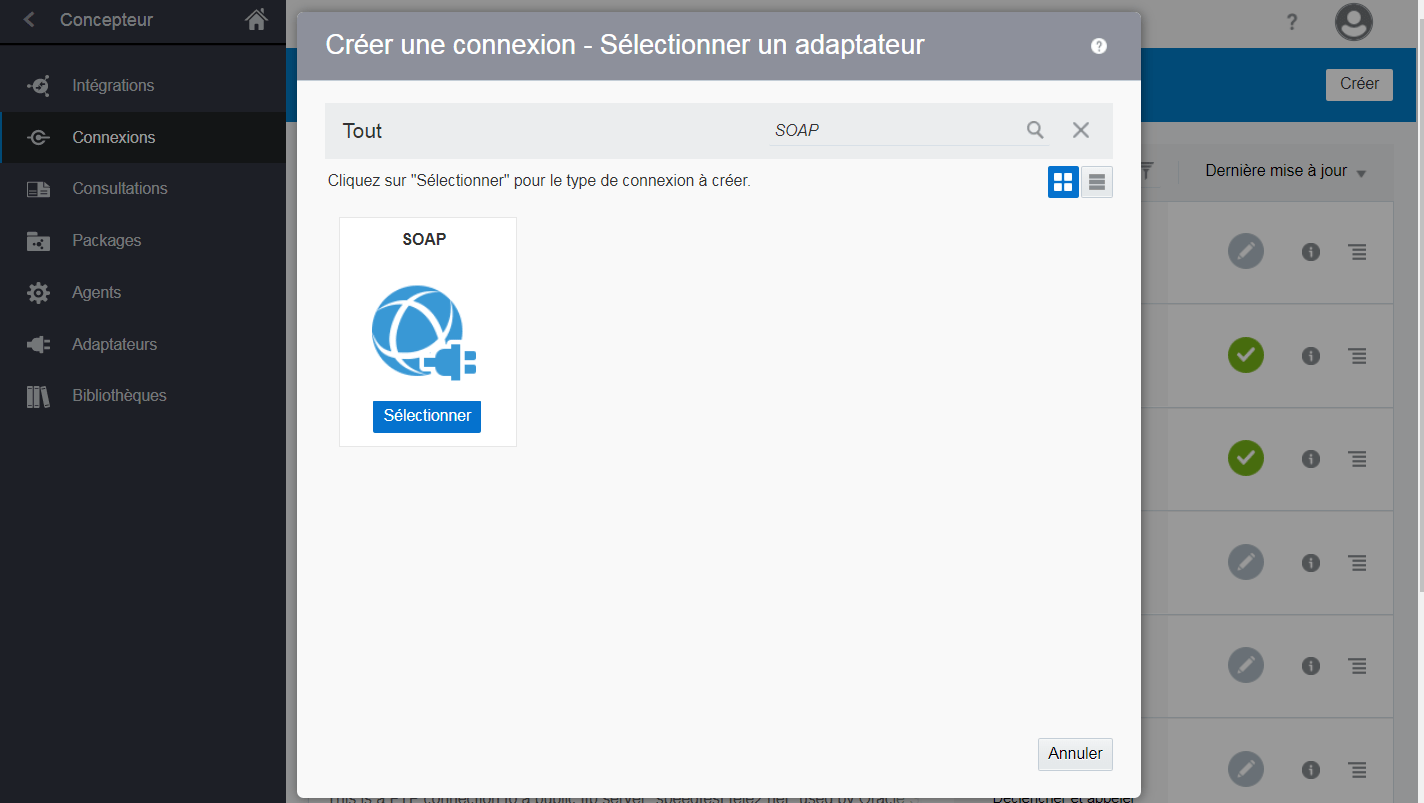
Task: Go to Consultations section
Action: 119,189
